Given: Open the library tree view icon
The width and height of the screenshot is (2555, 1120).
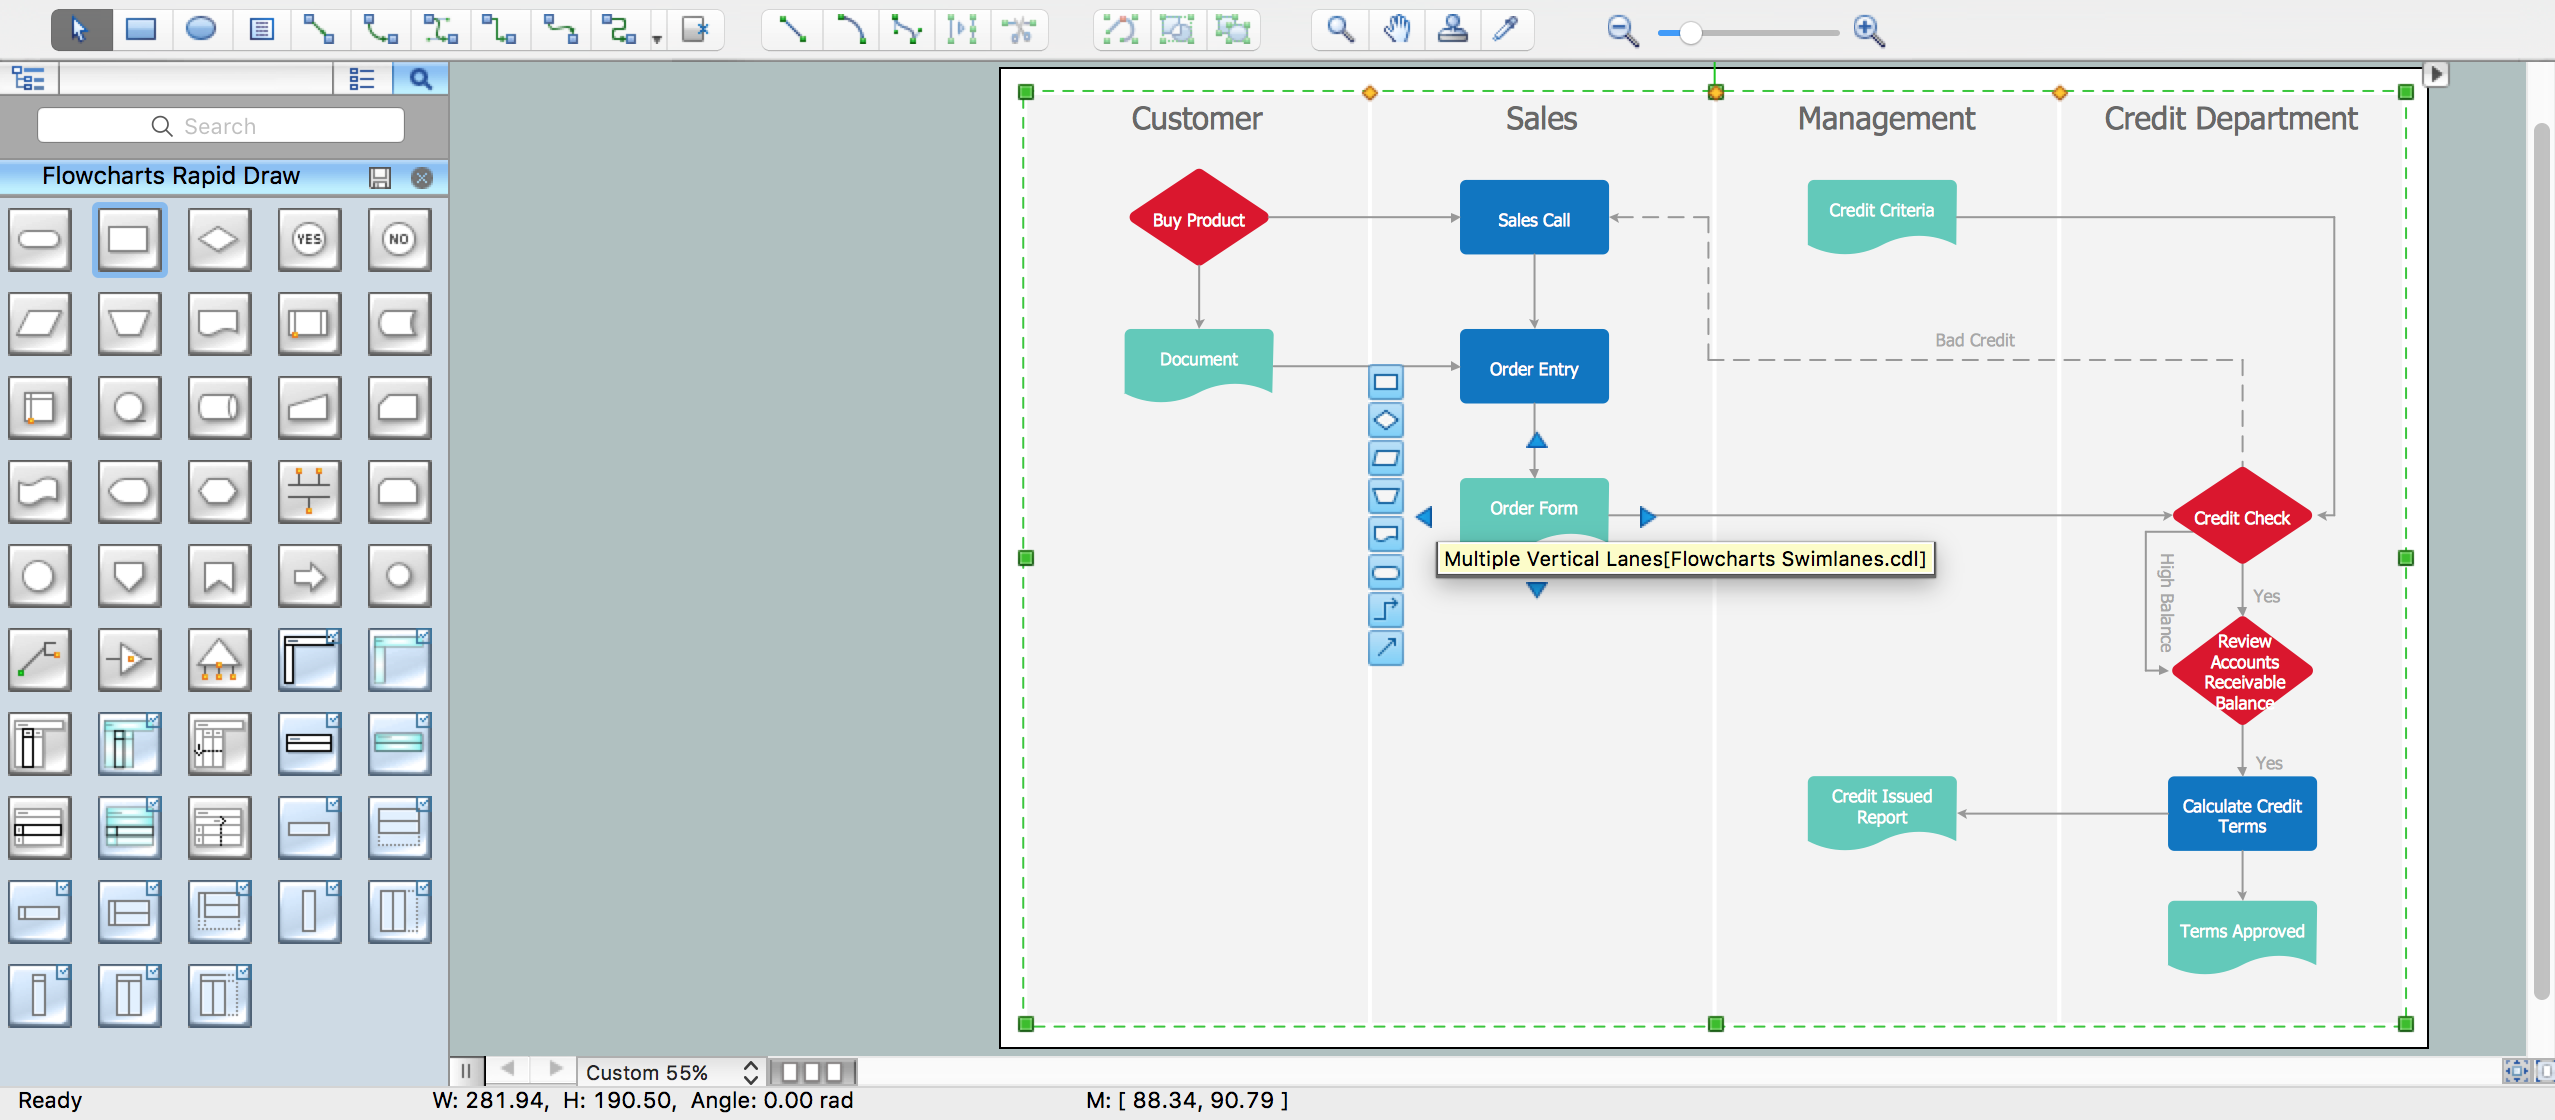Looking at the screenshot, I should click(28, 78).
